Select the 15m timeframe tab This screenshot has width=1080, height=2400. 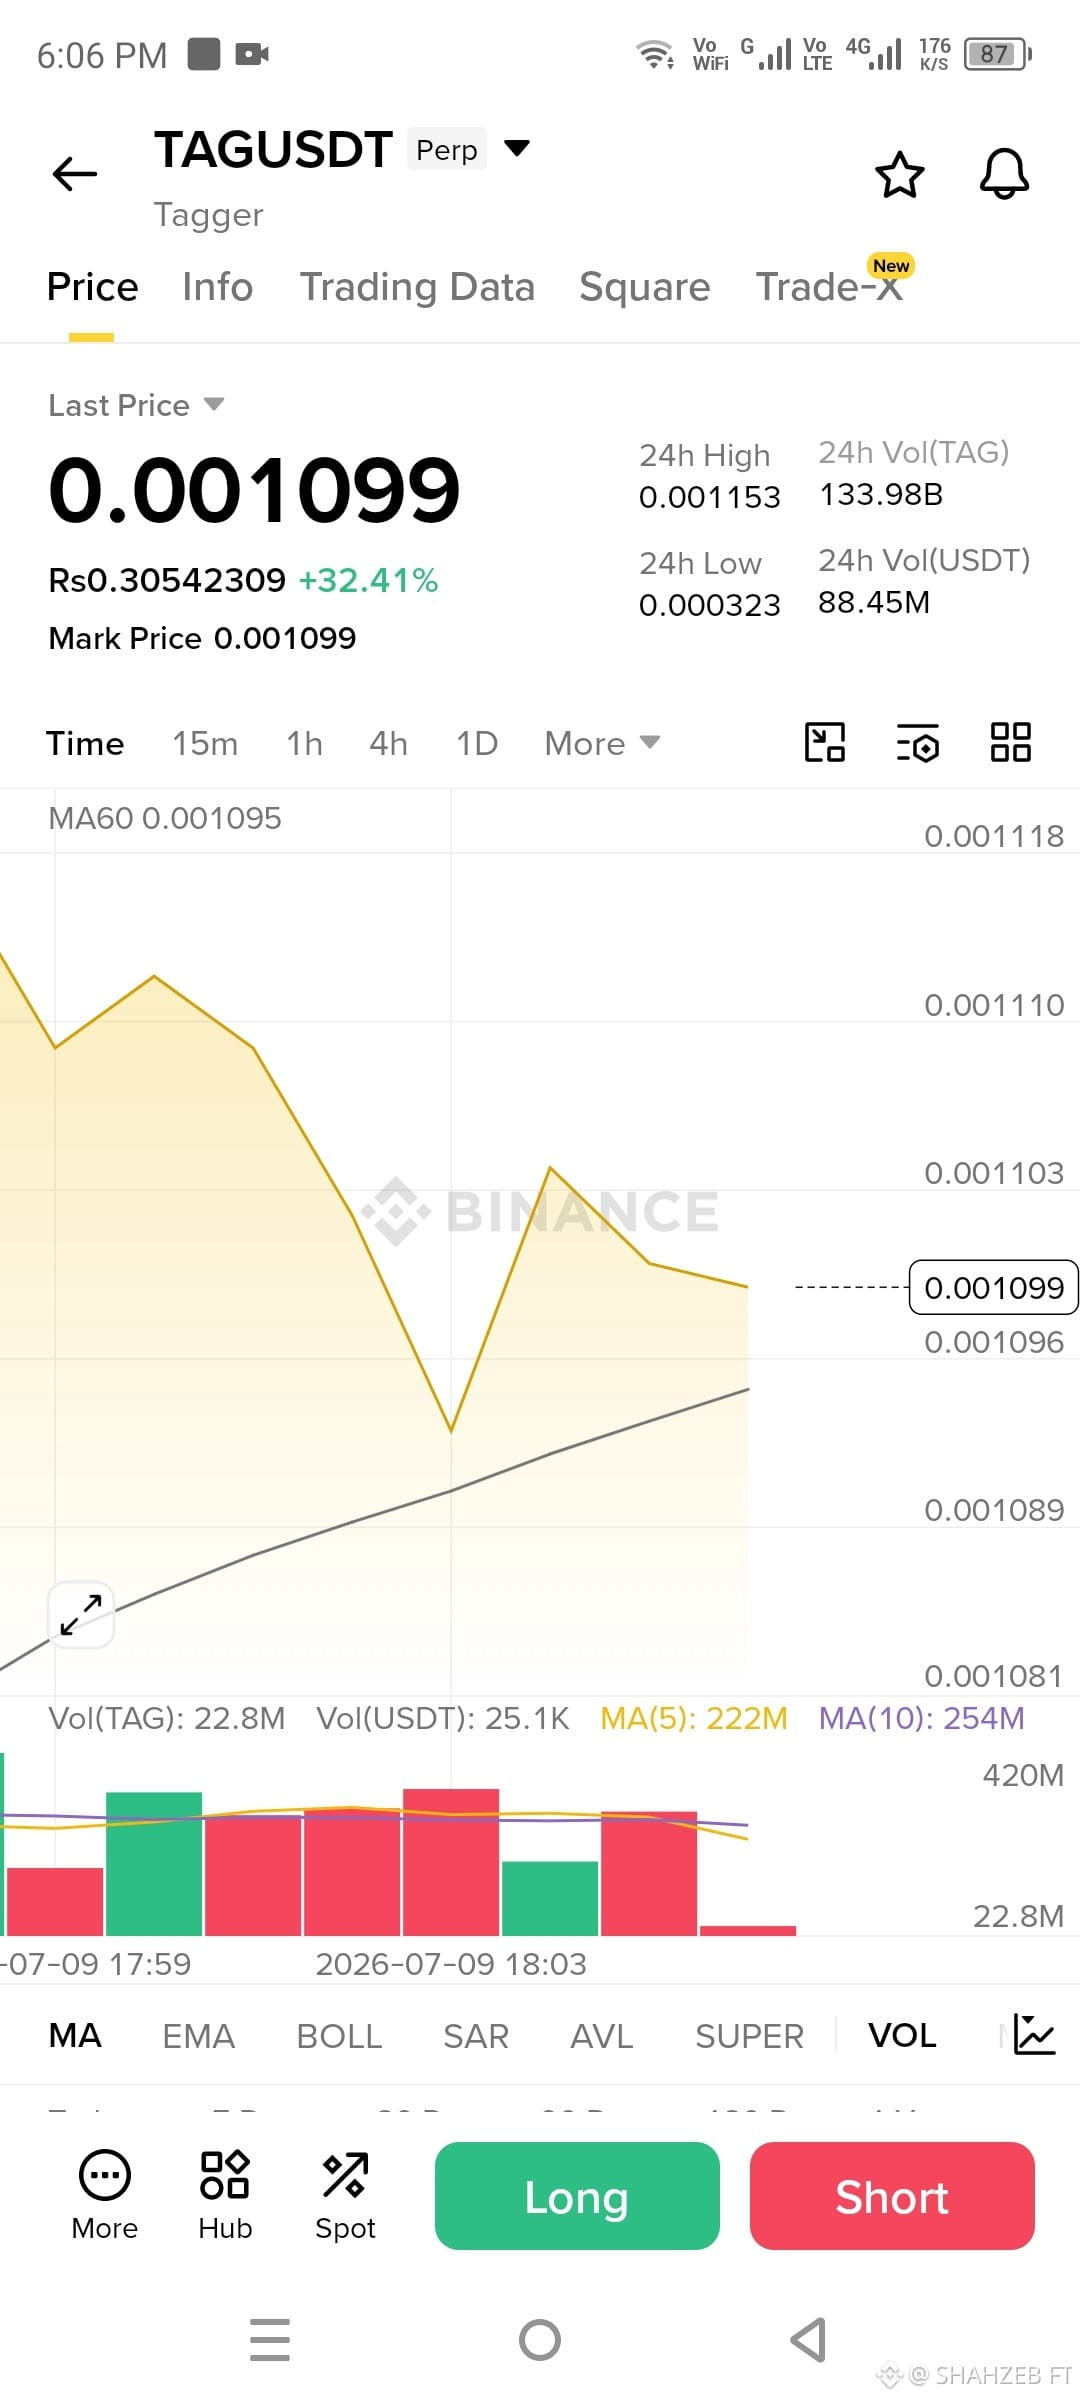[x=205, y=743]
